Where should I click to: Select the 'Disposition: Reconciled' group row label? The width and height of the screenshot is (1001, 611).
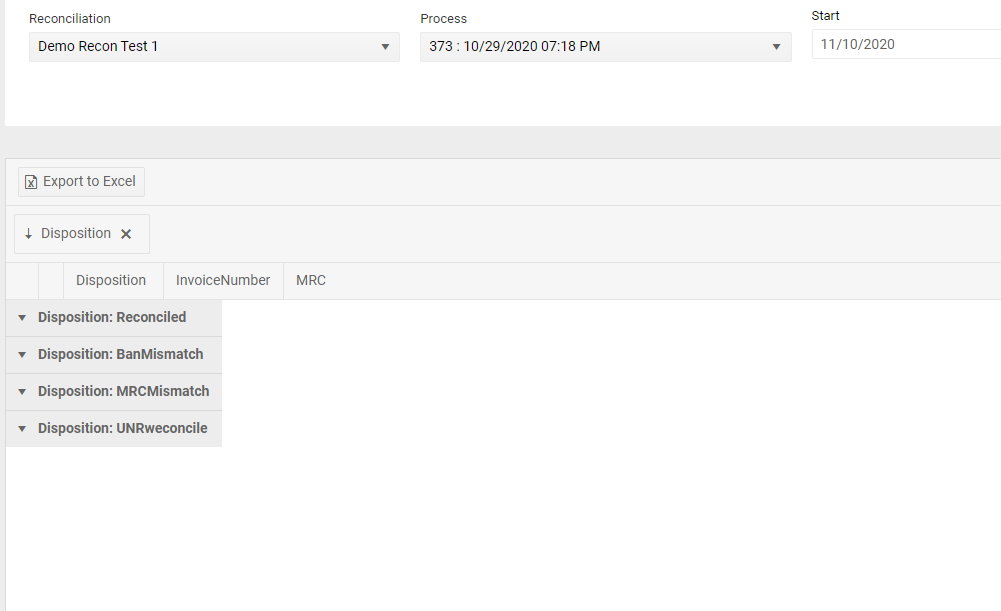click(x=112, y=317)
